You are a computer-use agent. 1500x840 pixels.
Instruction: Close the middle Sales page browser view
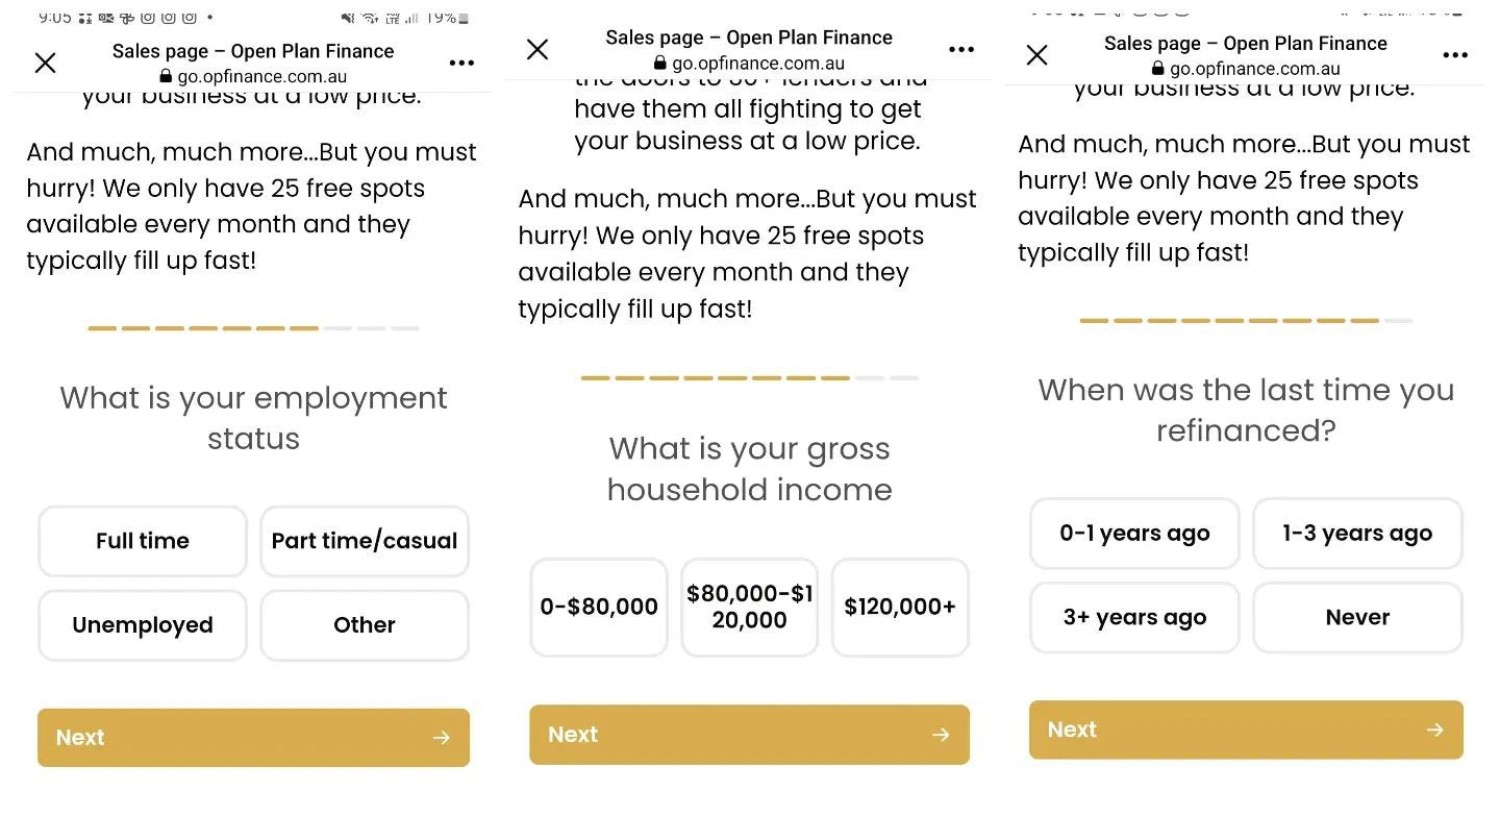[537, 49]
